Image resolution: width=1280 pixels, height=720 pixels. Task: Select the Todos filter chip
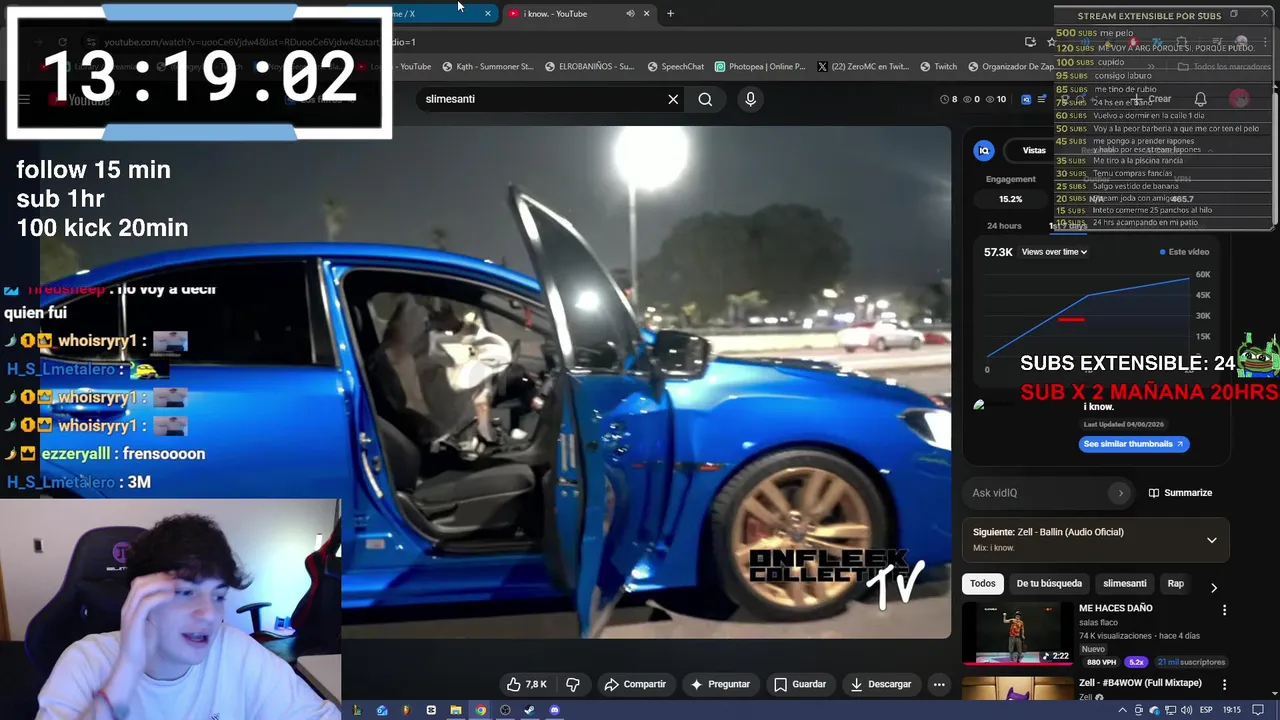(x=983, y=583)
